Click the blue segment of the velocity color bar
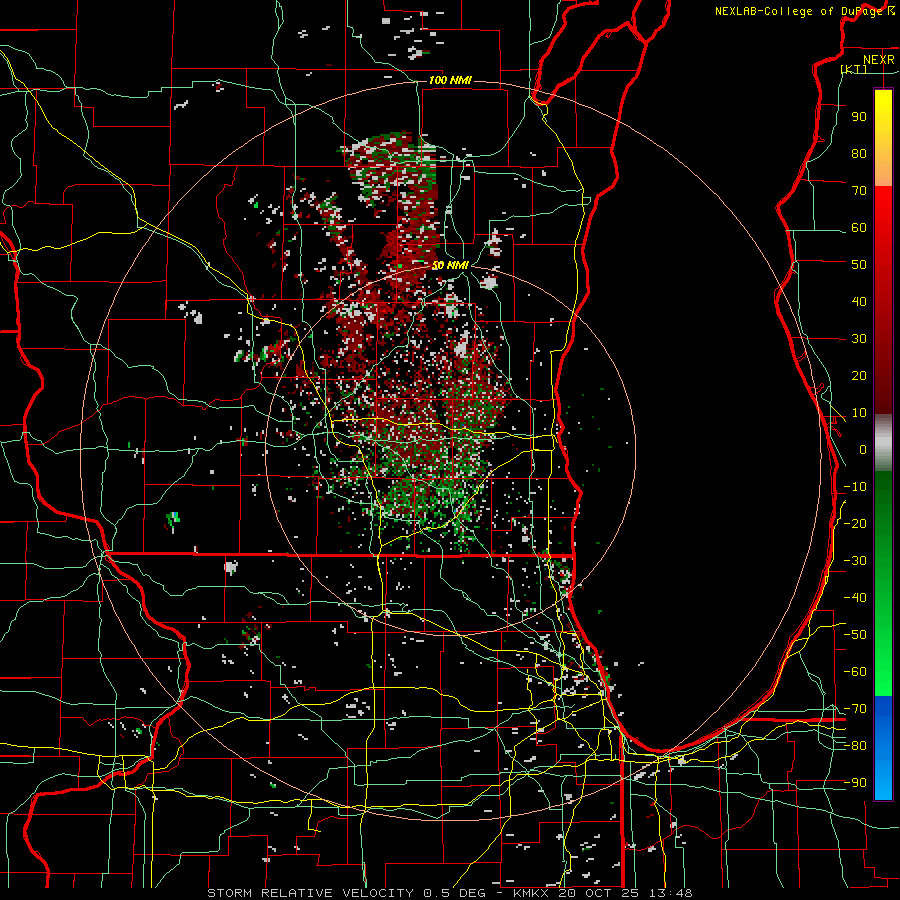 pyautogui.click(x=883, y=748)
